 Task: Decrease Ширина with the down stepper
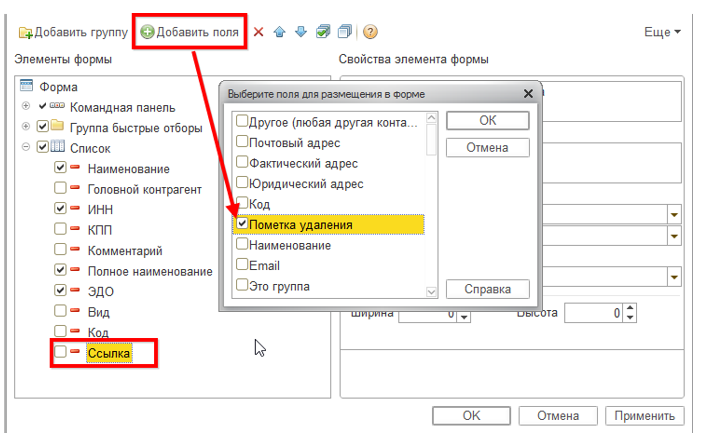pos(464,317)
